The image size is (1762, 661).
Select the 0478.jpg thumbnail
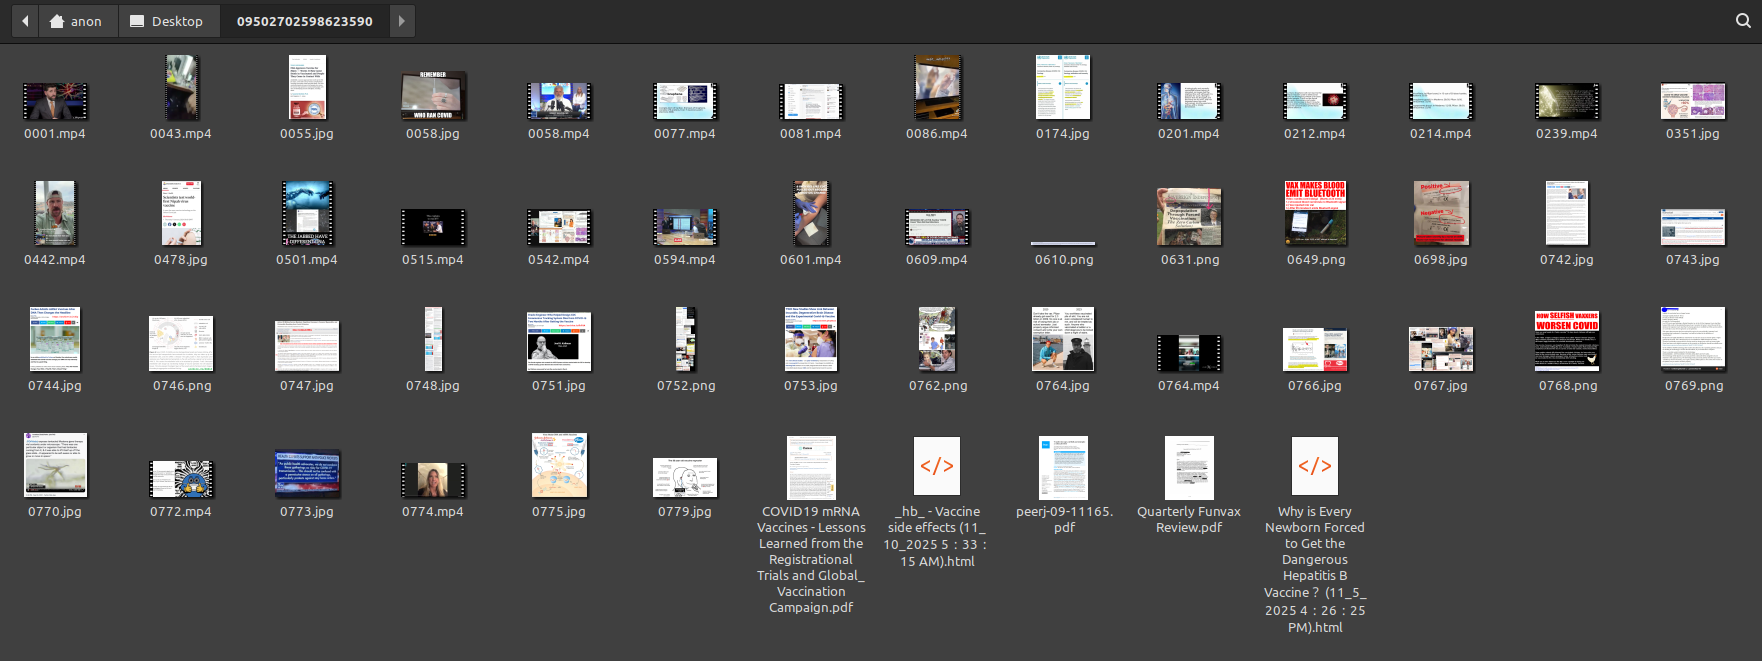[x=181, y=214]
